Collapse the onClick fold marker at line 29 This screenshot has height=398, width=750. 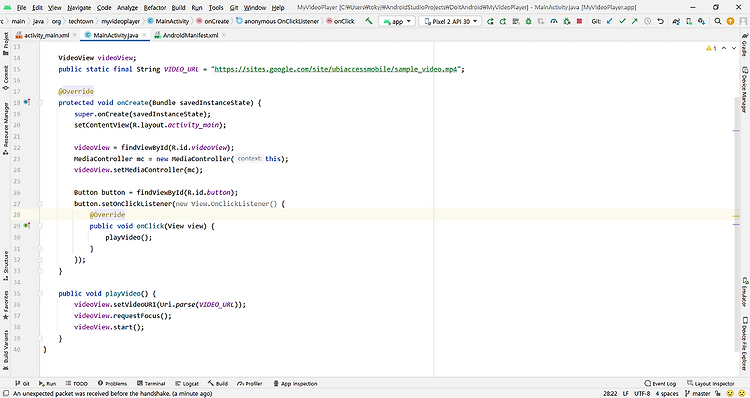point(40,226)
